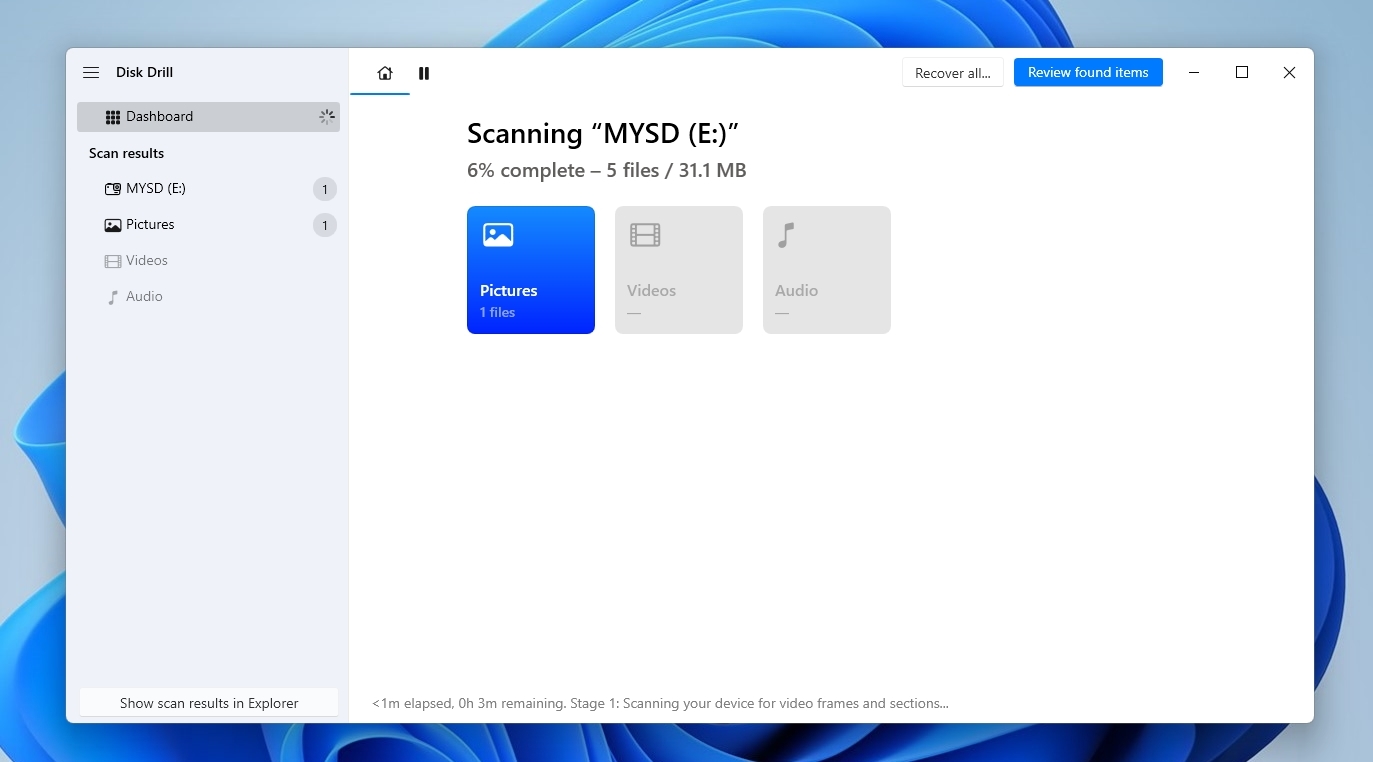1373x762 pixels.
Task: Click the Videos film icon in the sidebar
Action: (x=112, y=260)
